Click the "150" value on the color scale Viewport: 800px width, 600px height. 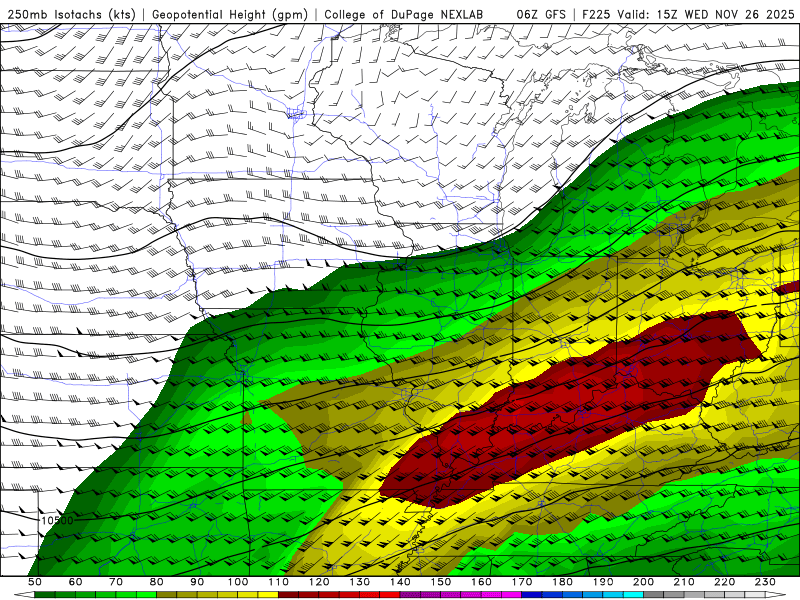[441, 582]
